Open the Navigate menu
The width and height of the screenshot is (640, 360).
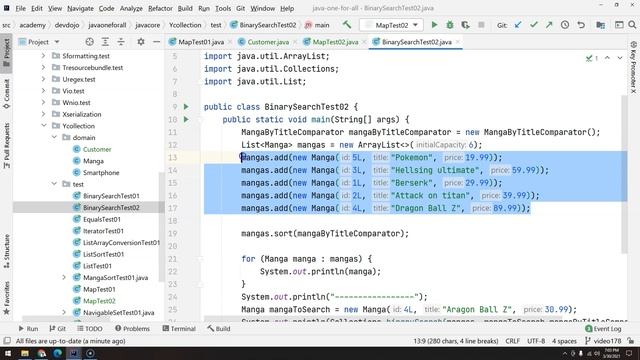[x=80, y=8]
